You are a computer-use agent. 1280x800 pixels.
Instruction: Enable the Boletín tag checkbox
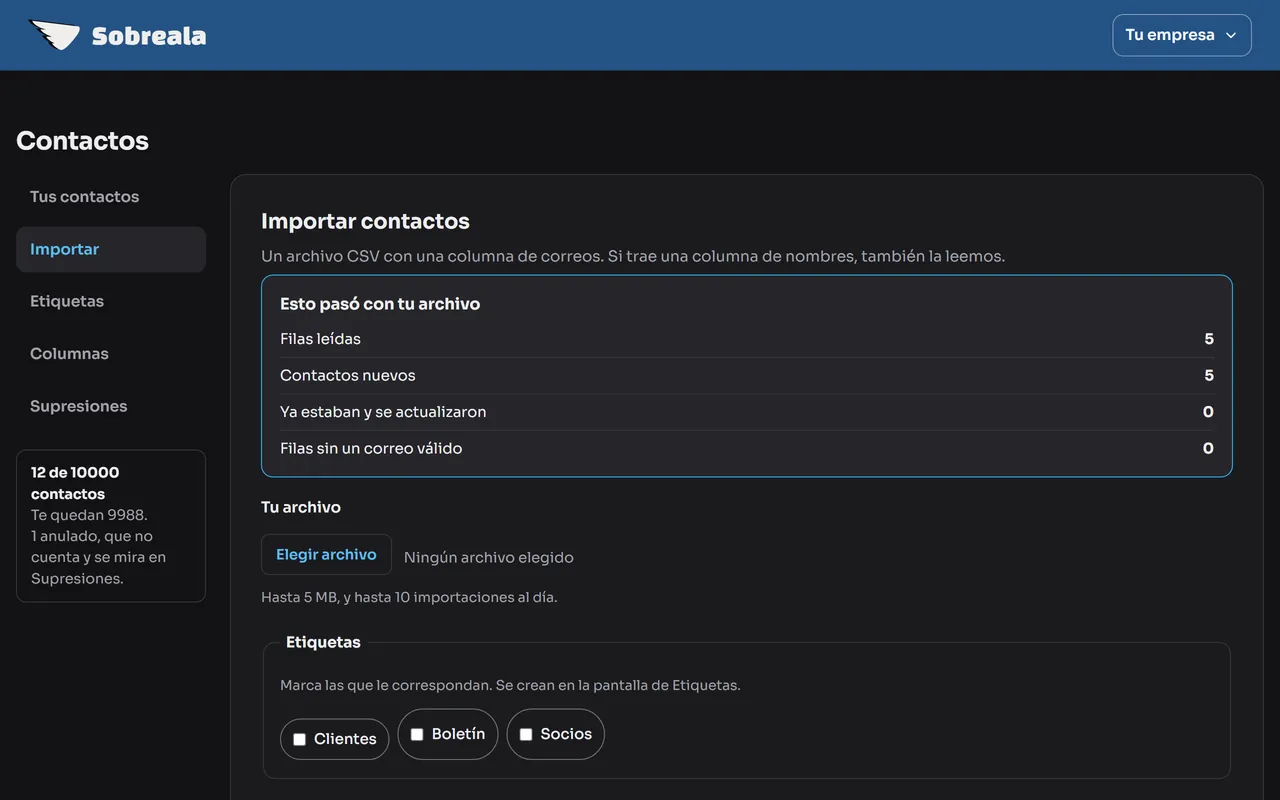417,734
